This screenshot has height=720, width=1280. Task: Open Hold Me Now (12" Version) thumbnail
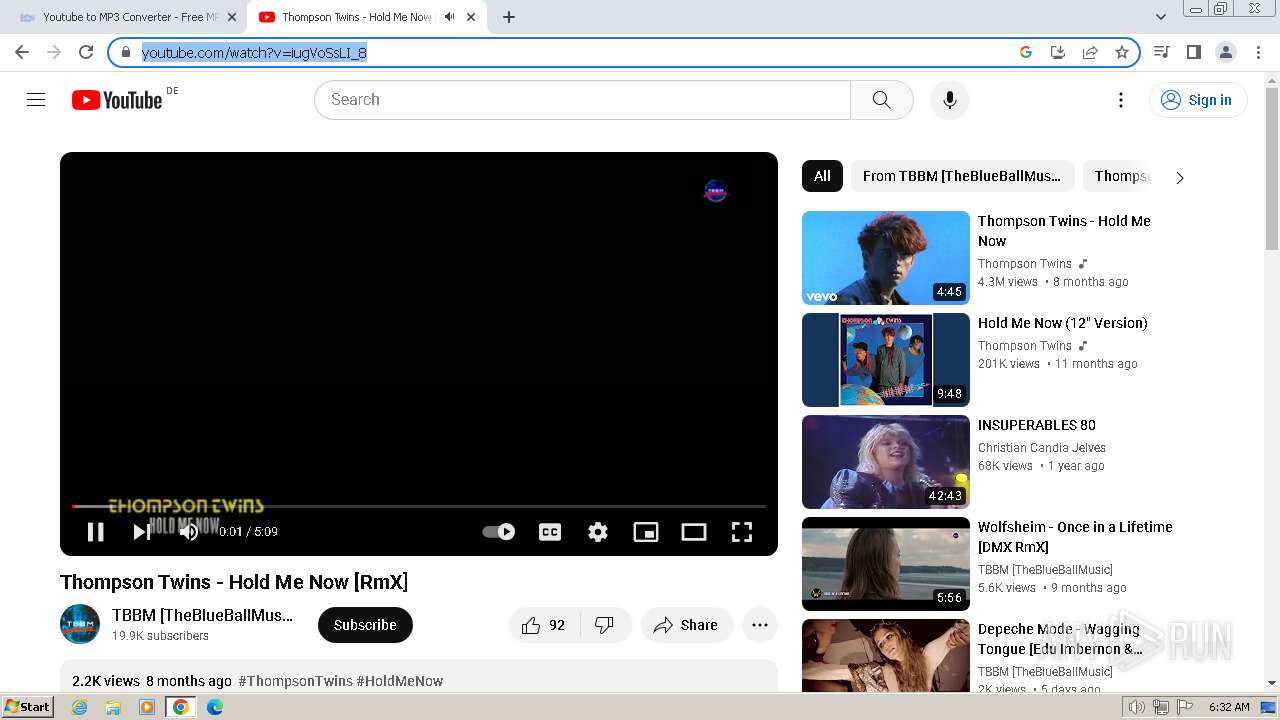tap(886, 360)
